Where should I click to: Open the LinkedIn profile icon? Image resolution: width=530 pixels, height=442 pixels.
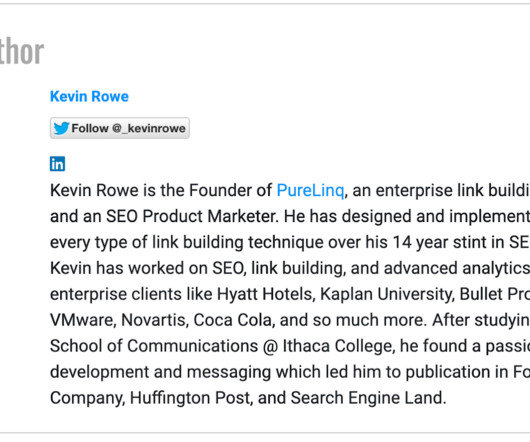pyautogui.click(x=57, y=164)
